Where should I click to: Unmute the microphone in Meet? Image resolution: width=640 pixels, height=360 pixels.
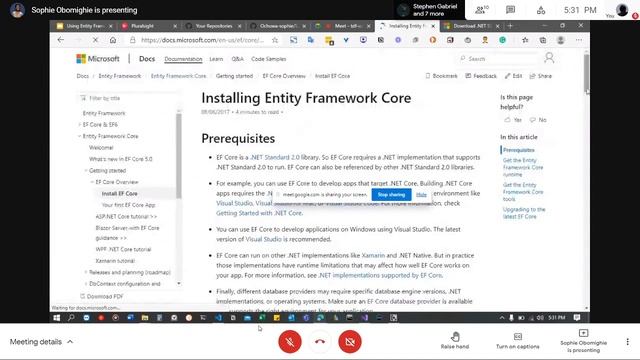290,341
